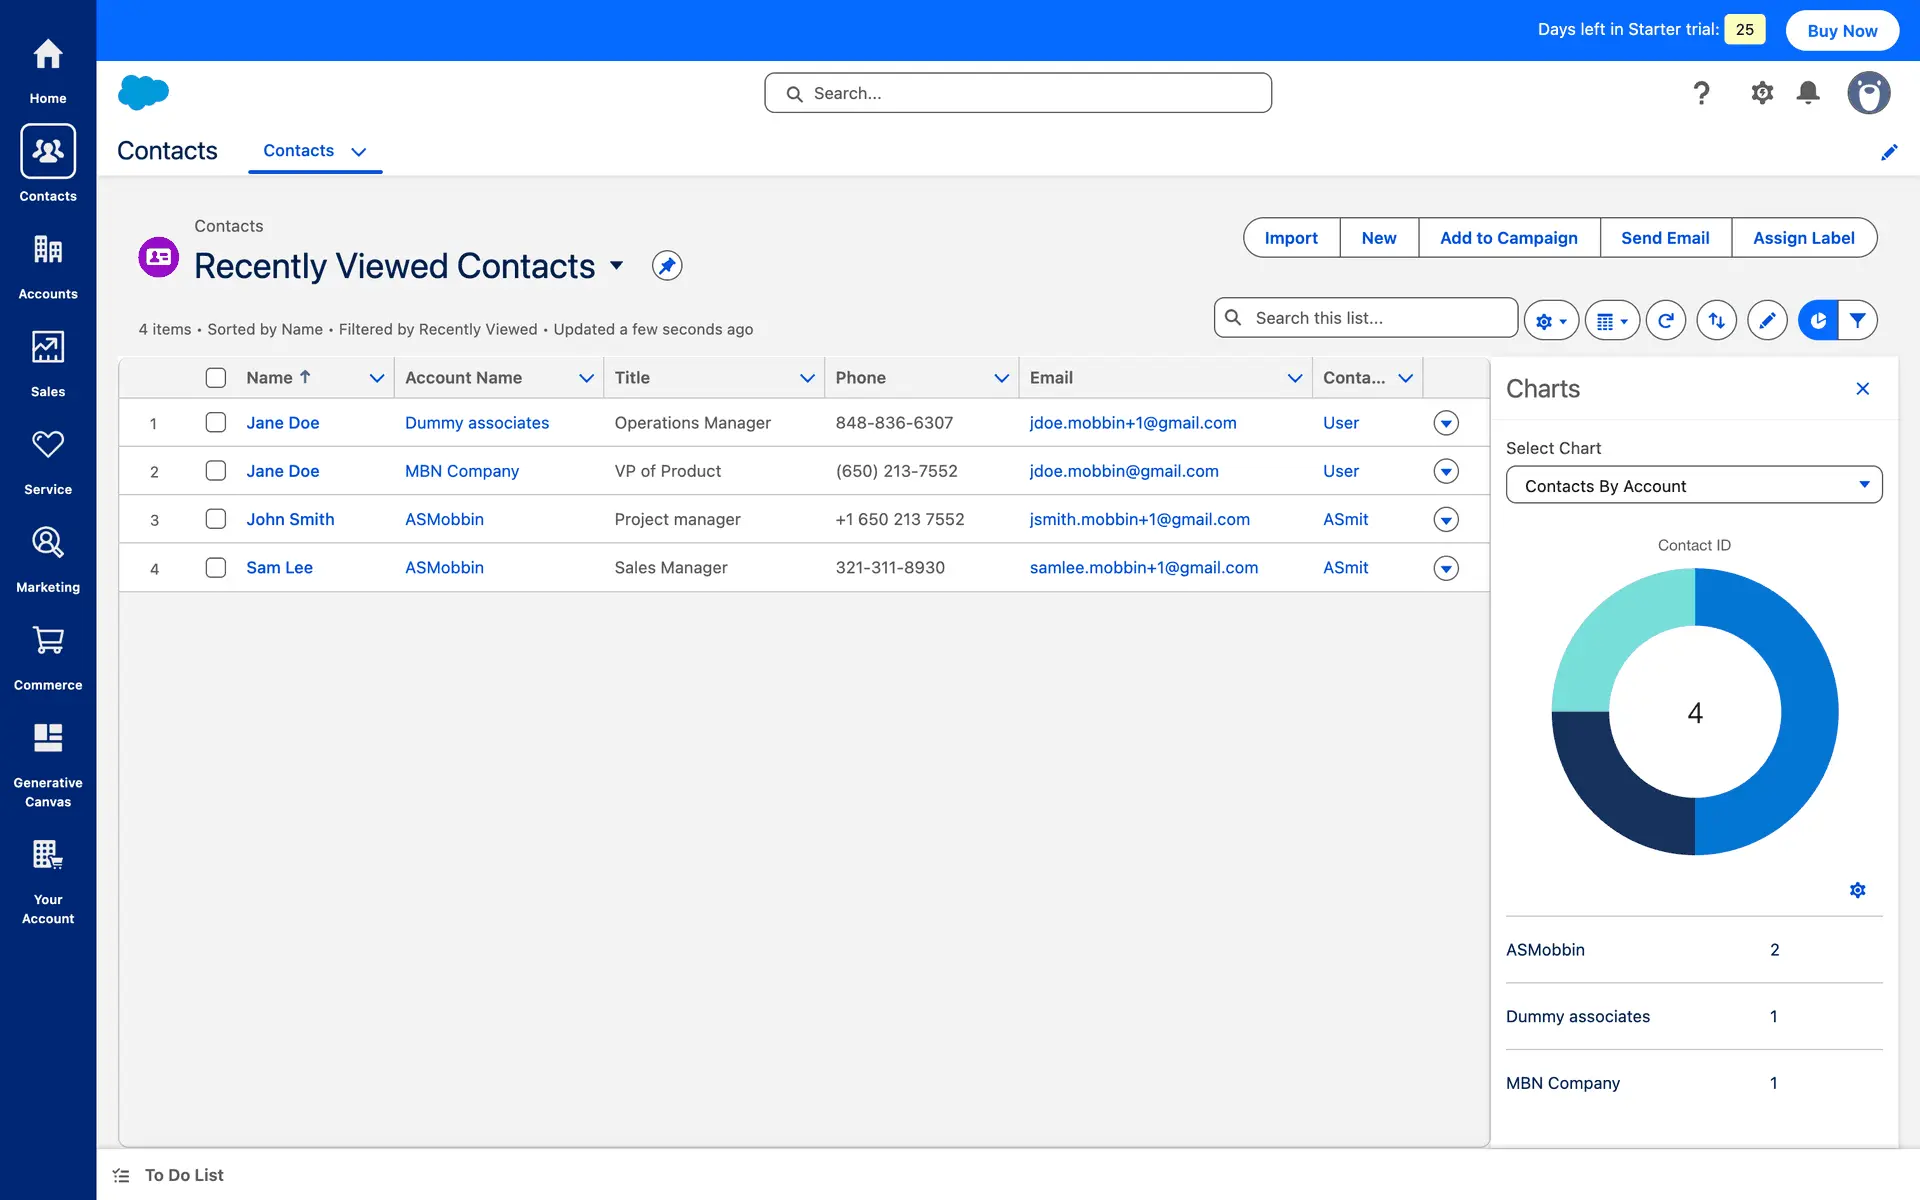This screenshot has width=1920, height=1200.
Task: Open notifications bell
Action: point(1807,93)
